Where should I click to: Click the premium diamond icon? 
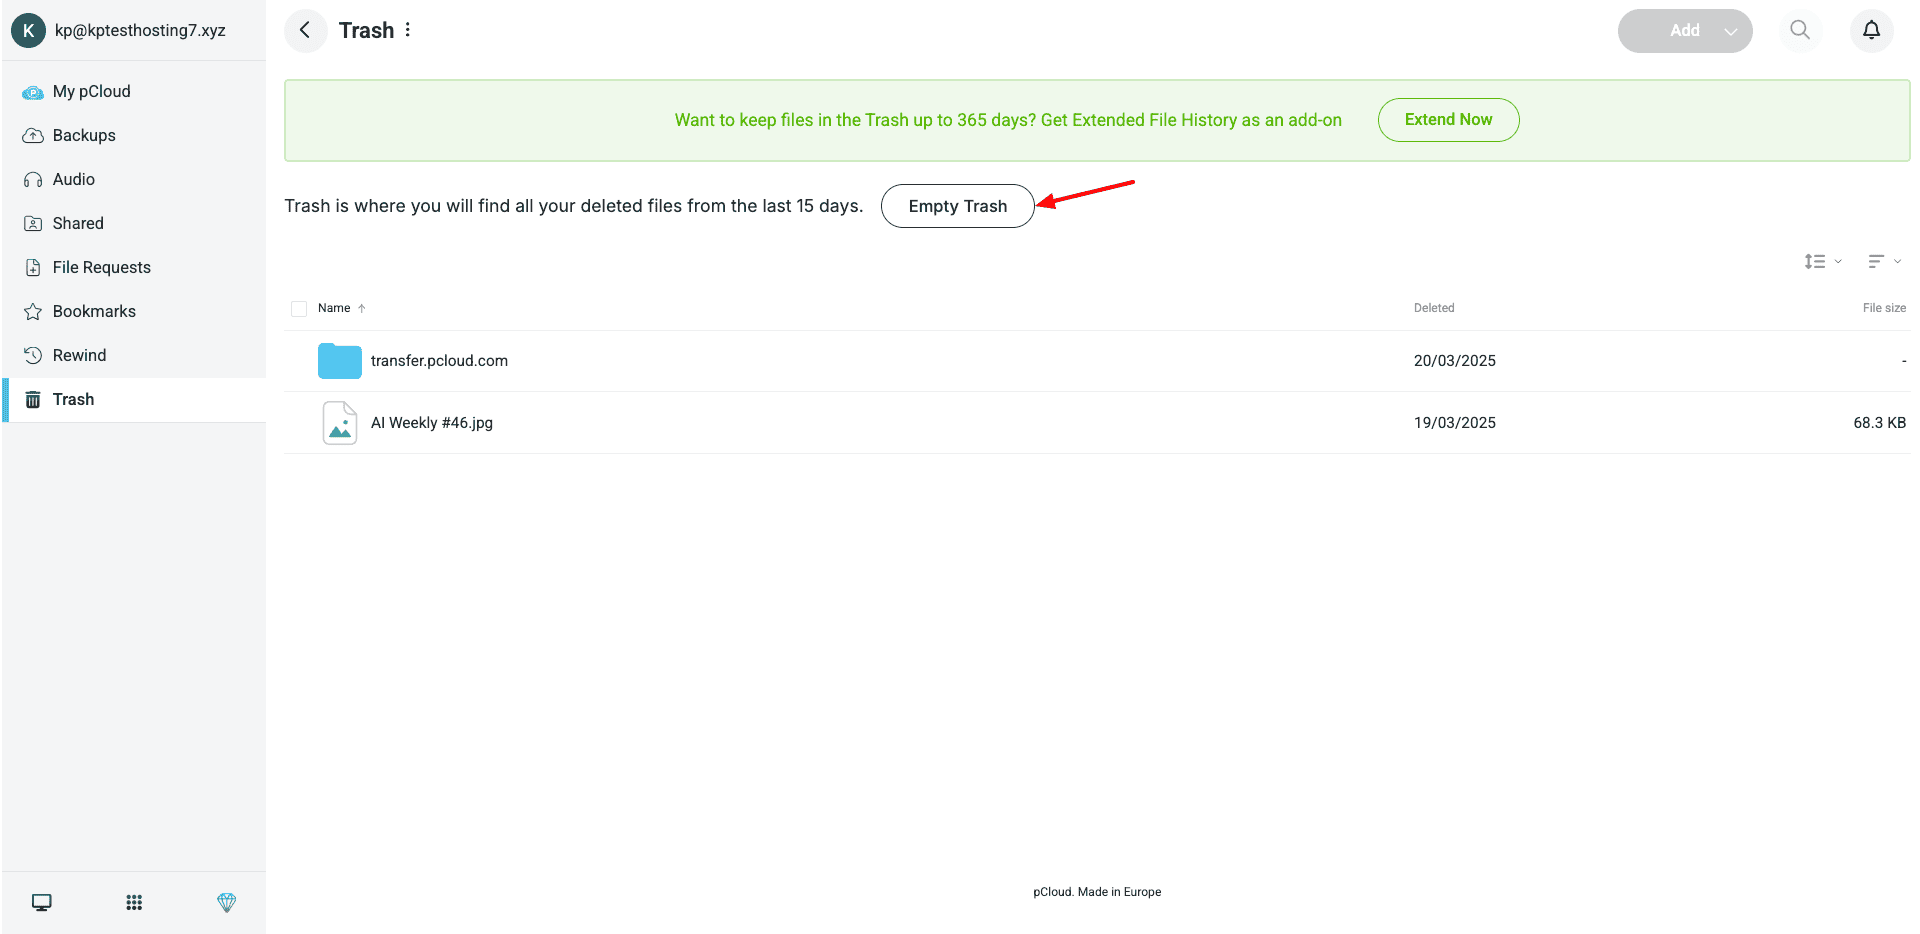(x=227, y=903)
